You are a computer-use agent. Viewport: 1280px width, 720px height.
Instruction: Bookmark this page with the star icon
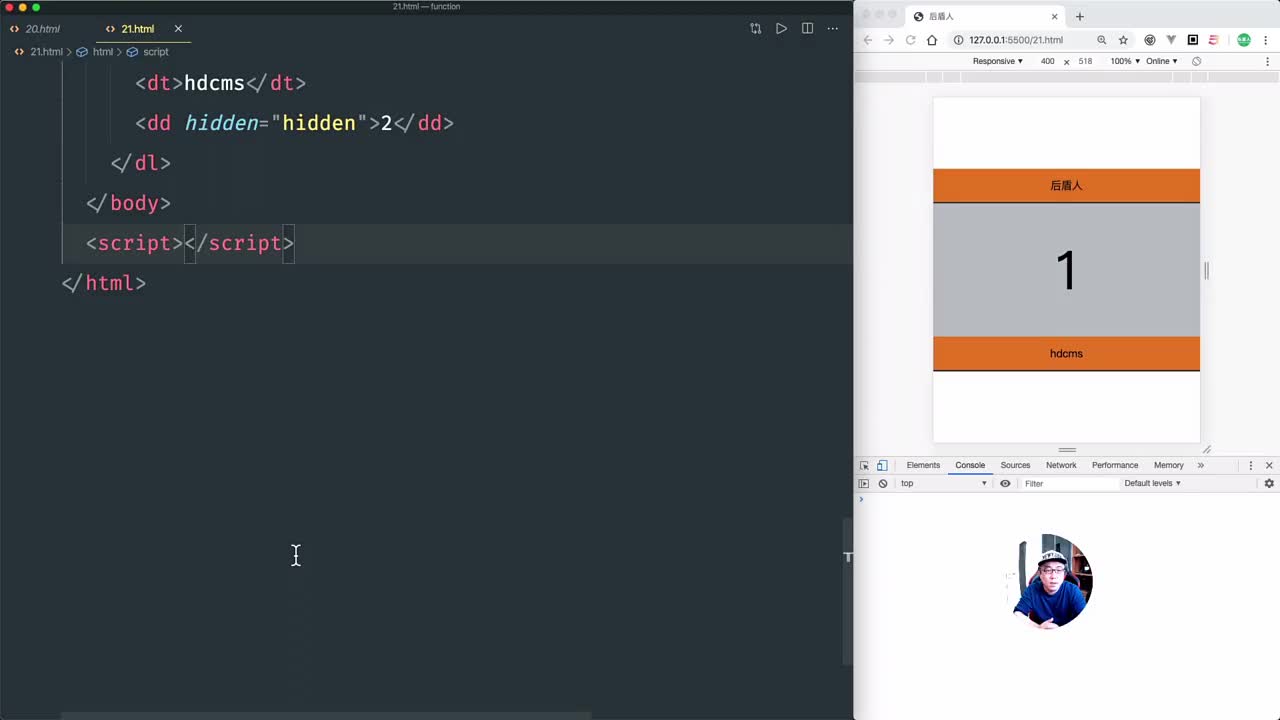[1123, 40]
